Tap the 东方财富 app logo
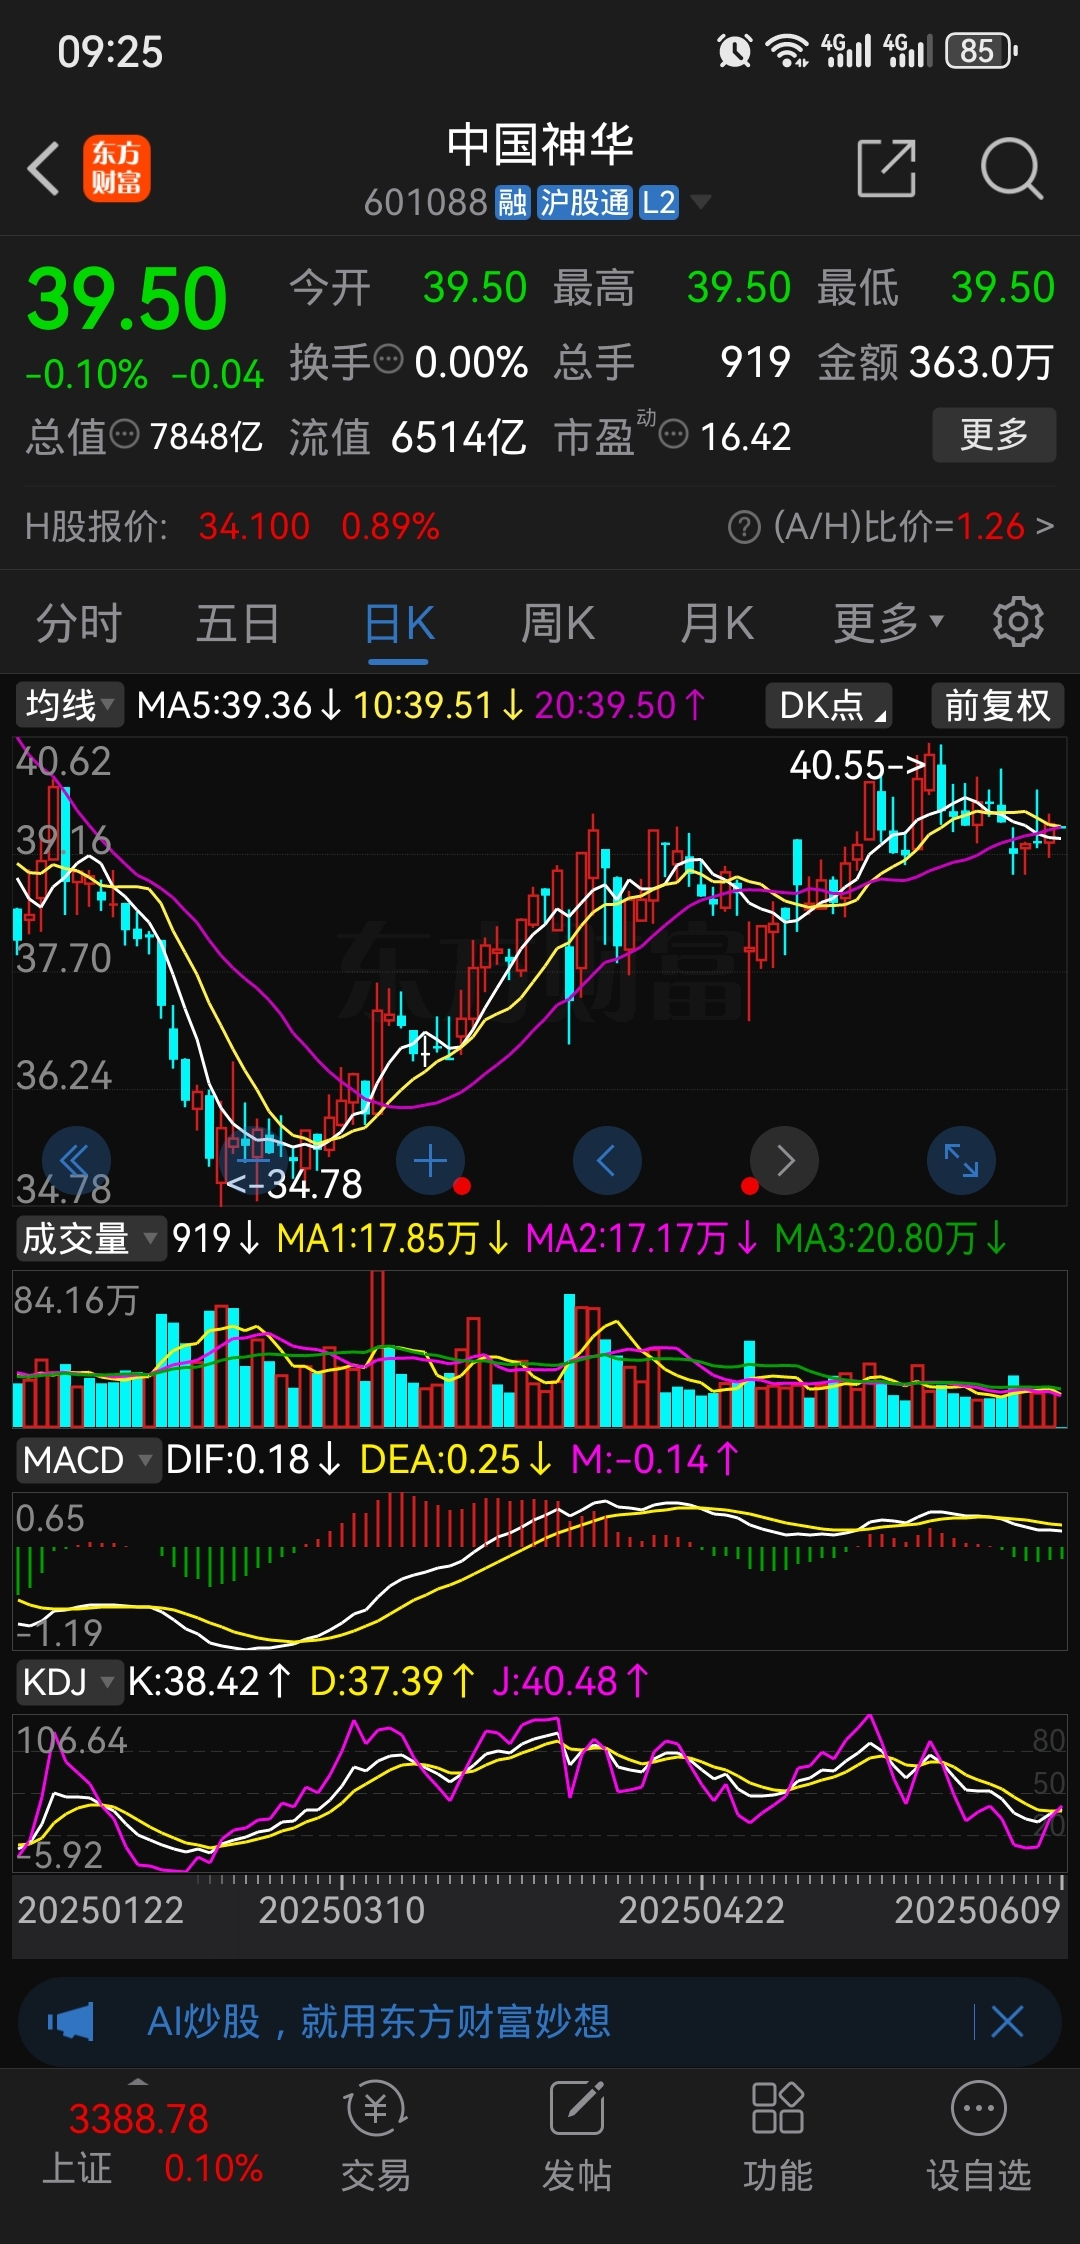 117,168
